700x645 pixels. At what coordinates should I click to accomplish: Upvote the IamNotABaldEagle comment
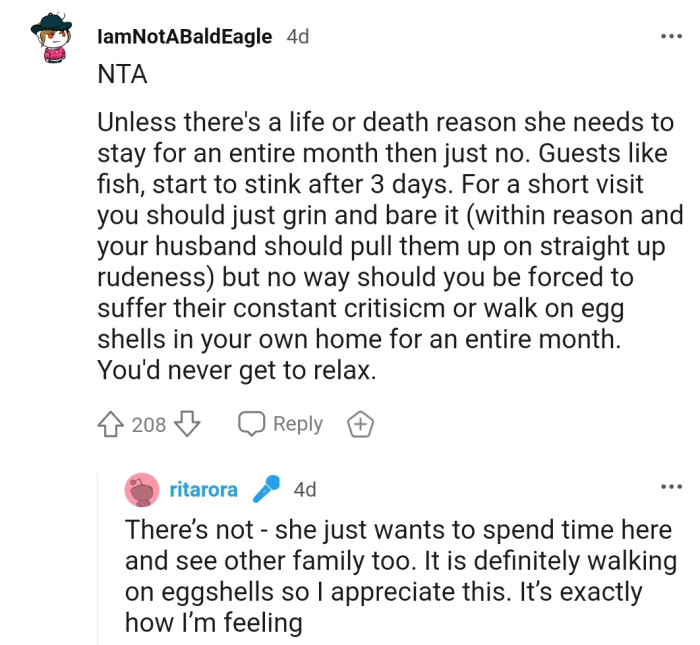click(x=109, y=425)
